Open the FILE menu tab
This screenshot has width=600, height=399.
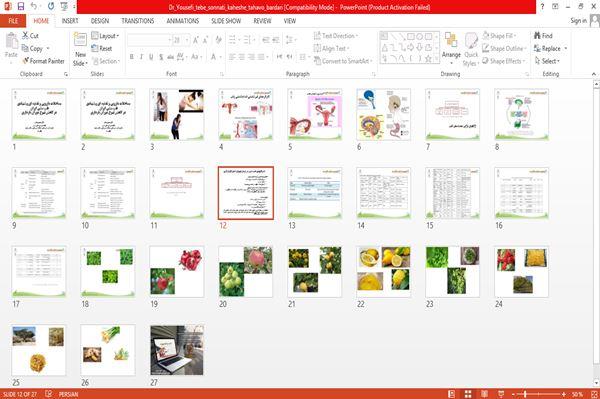(13, 21)
